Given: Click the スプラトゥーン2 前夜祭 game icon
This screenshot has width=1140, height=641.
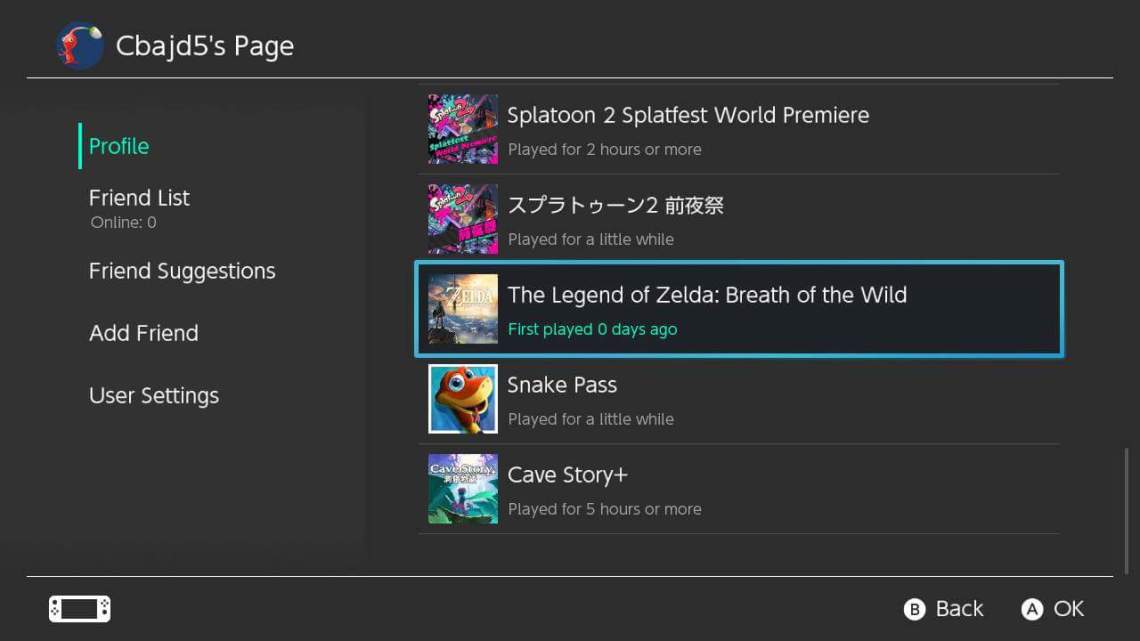Looking at the screenshot, I should click(x=462, y=219).
